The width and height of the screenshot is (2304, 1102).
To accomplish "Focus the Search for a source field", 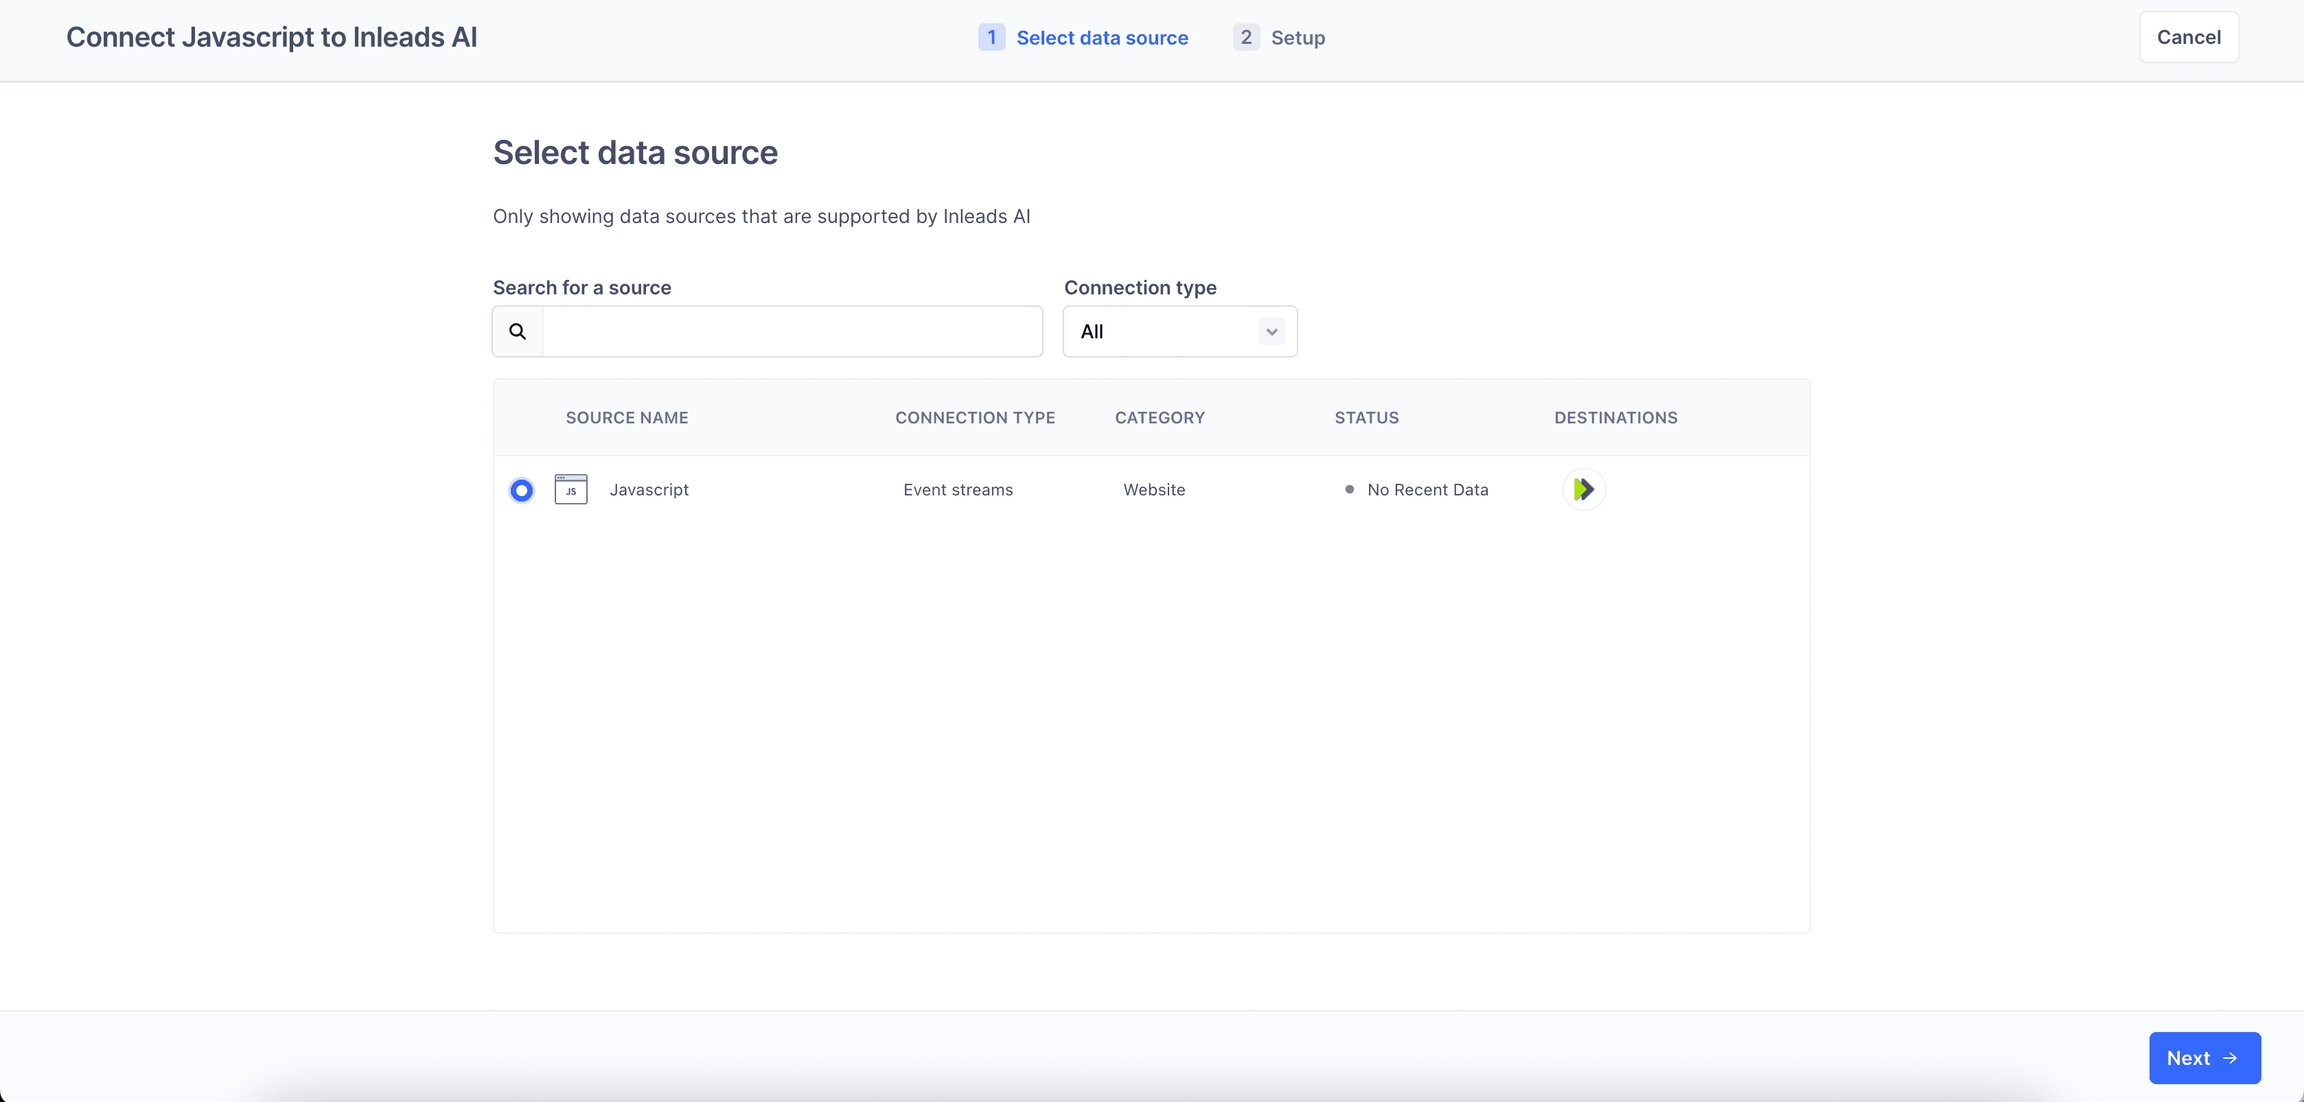I will point(791,331).
